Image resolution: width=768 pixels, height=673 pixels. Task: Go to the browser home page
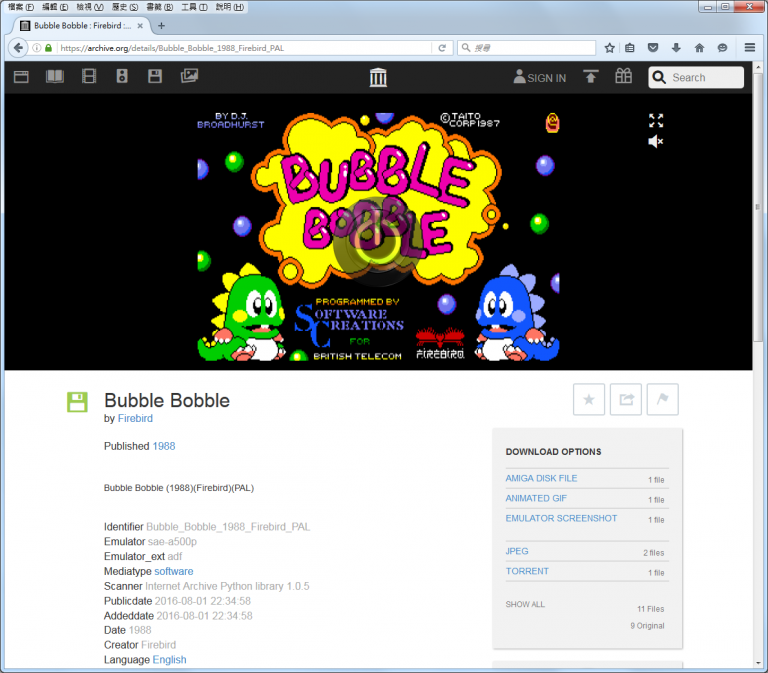coord(699,48)
